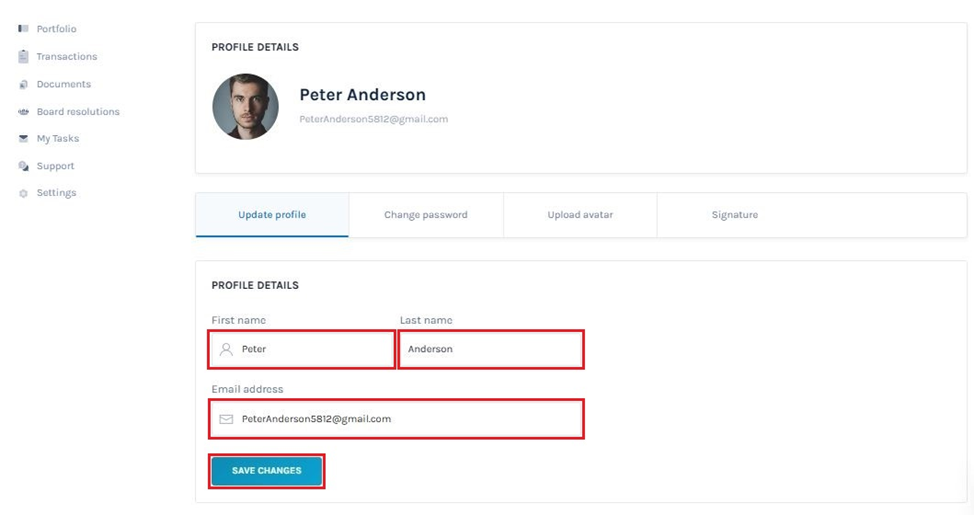Click the Last name input field
The image size is (974, 515).
pos(491,349)
